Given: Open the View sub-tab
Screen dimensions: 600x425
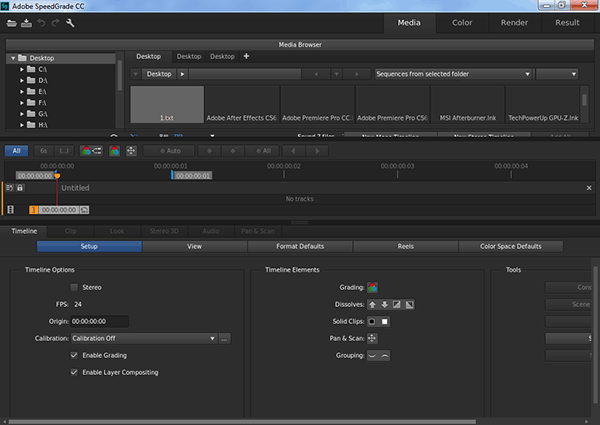Looking at the screenshot, I should (194, 246).
